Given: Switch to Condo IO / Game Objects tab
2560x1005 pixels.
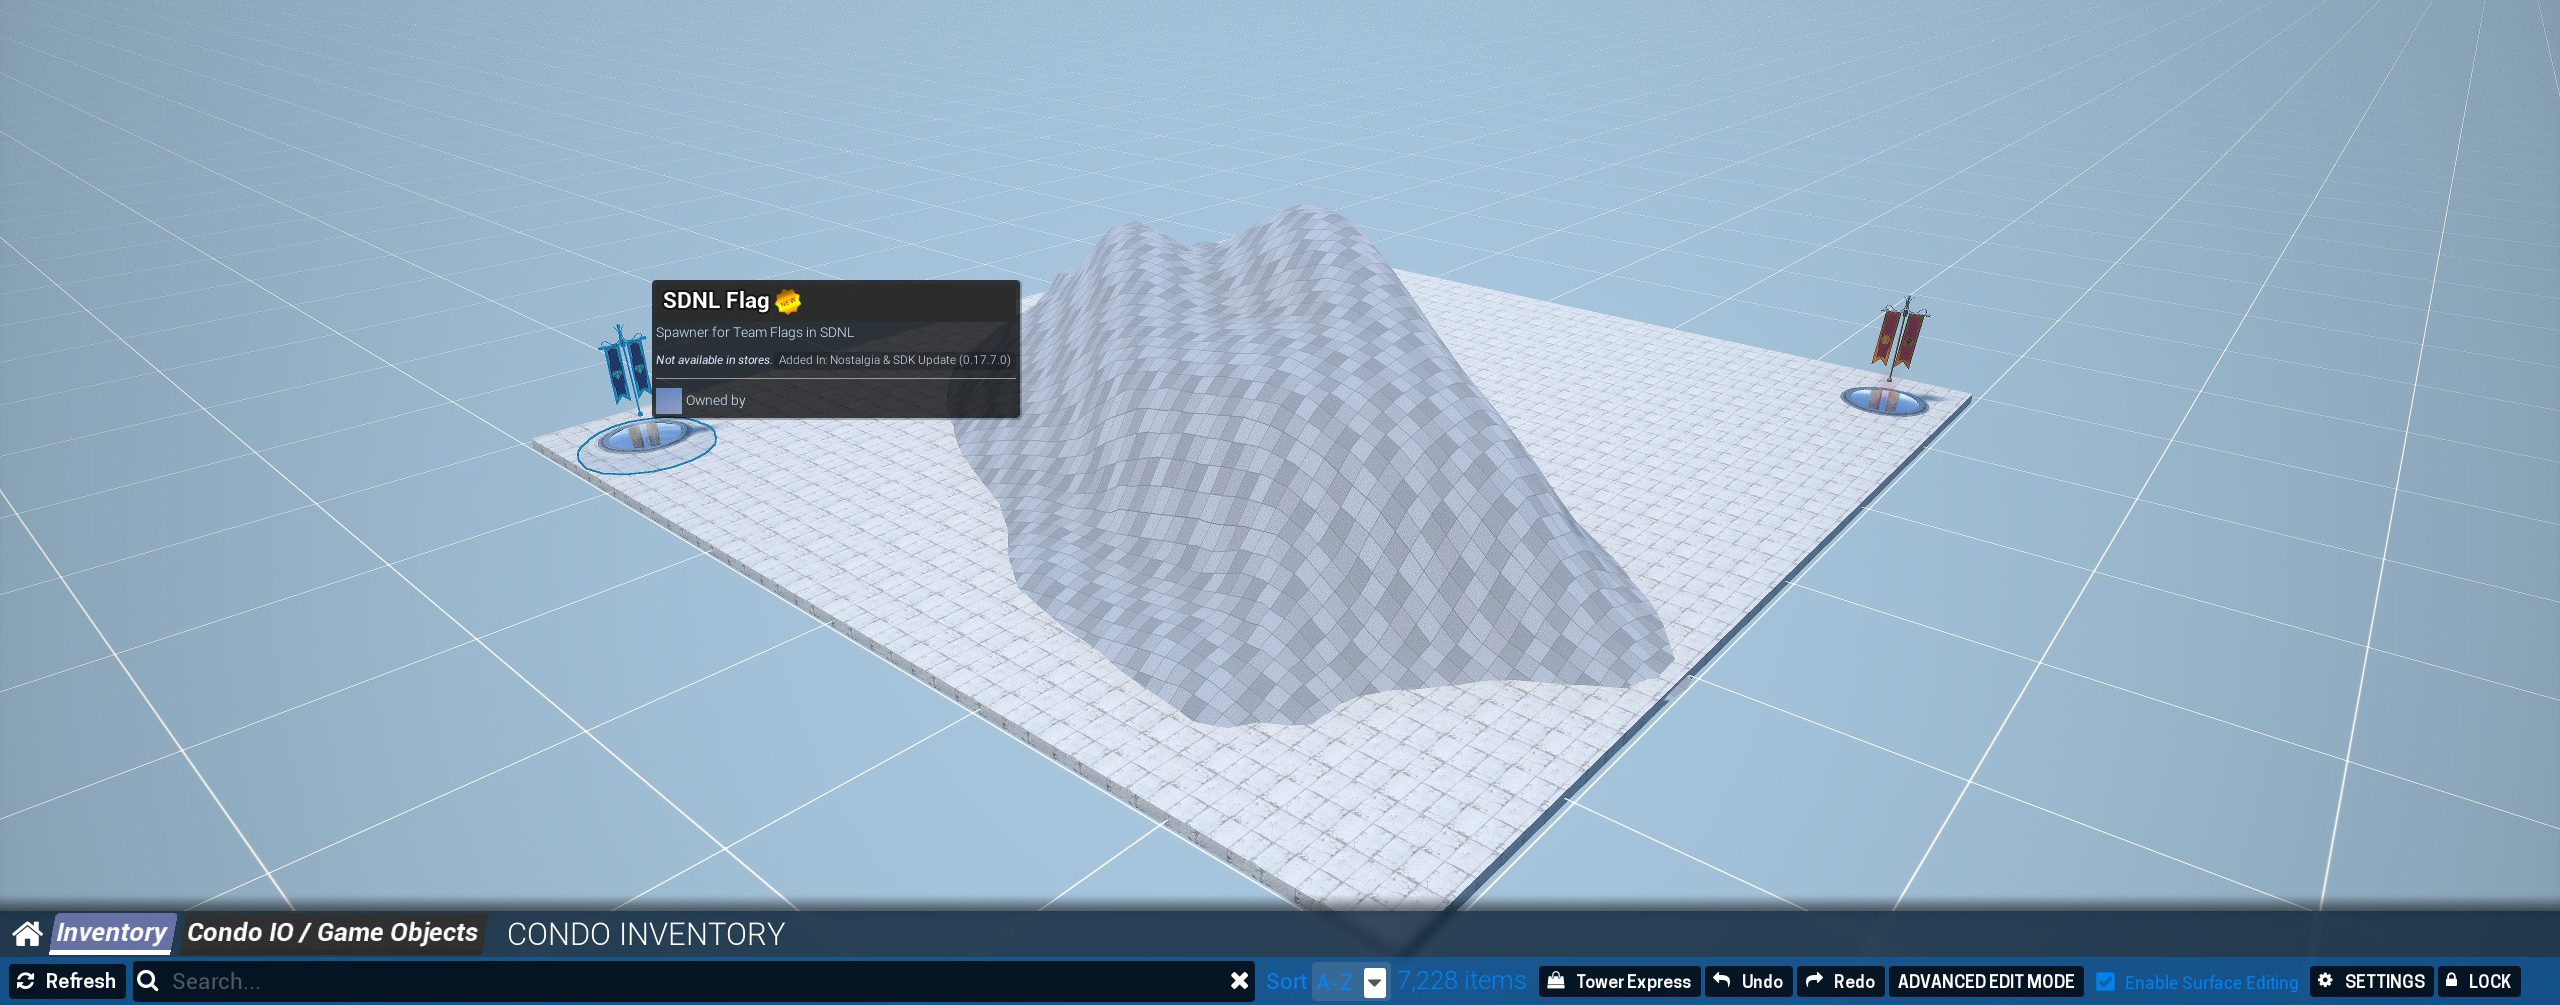Looking at the screenshot, I should [x=332, y=933].
